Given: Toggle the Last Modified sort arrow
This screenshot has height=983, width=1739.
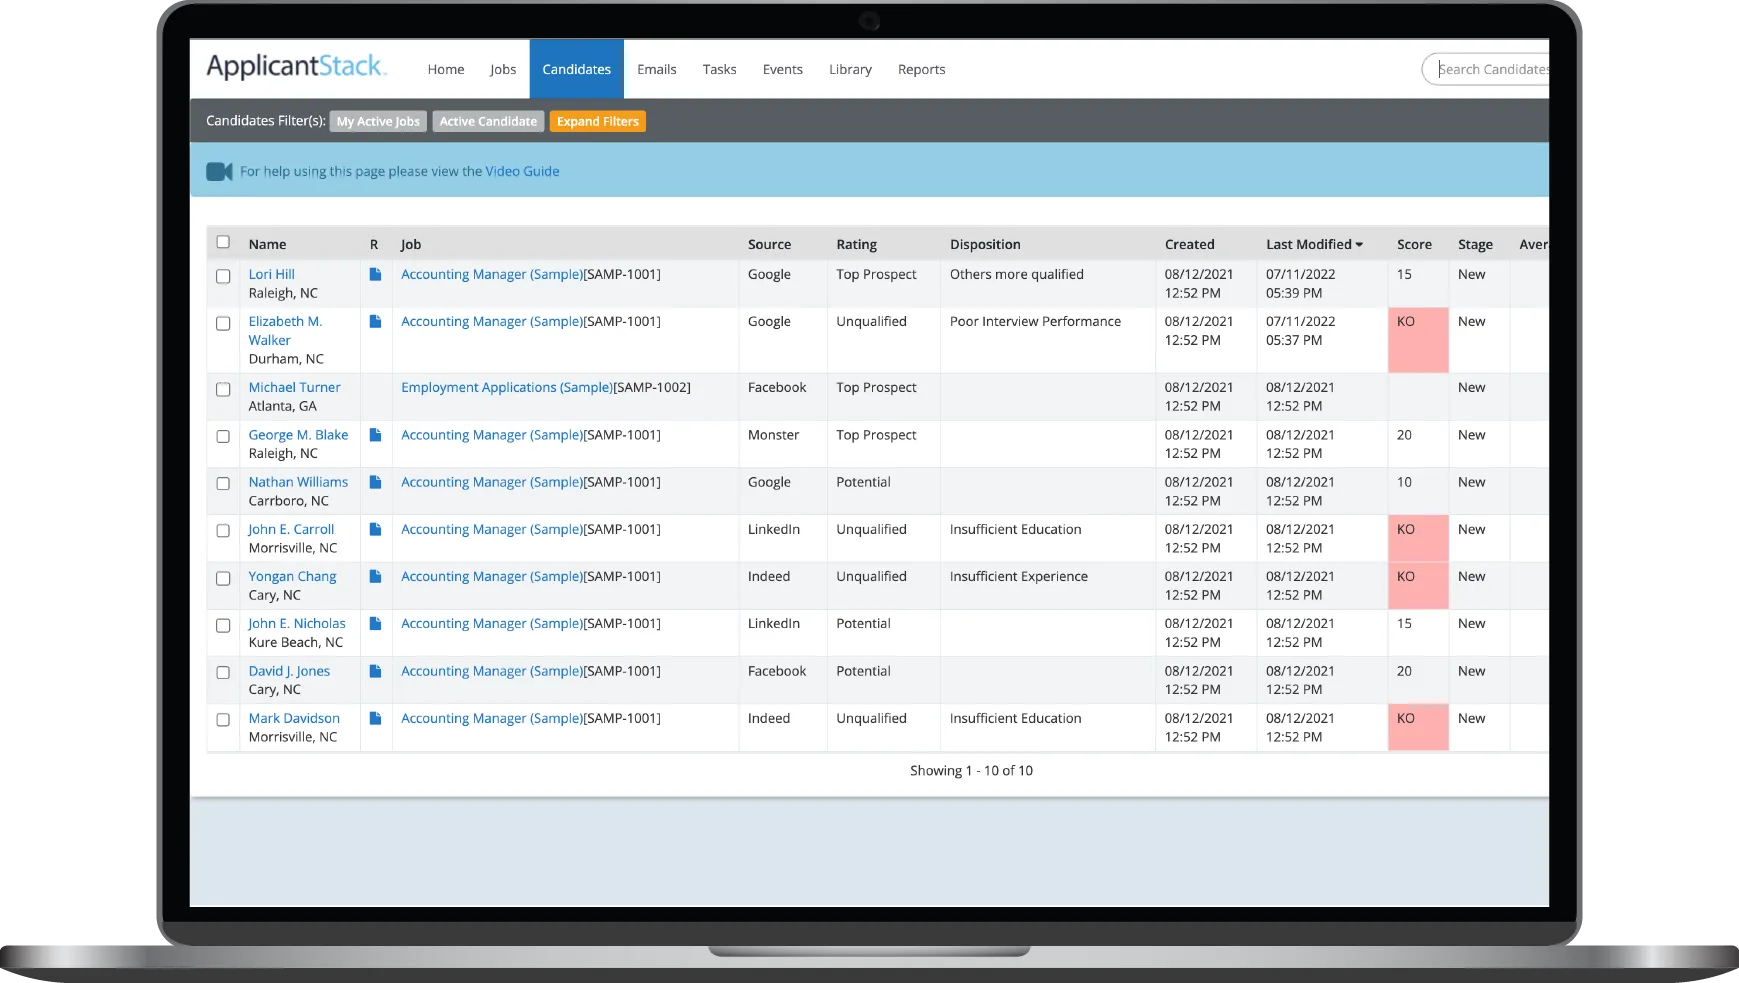Looking at the screenshot, I should point(1359,244).
